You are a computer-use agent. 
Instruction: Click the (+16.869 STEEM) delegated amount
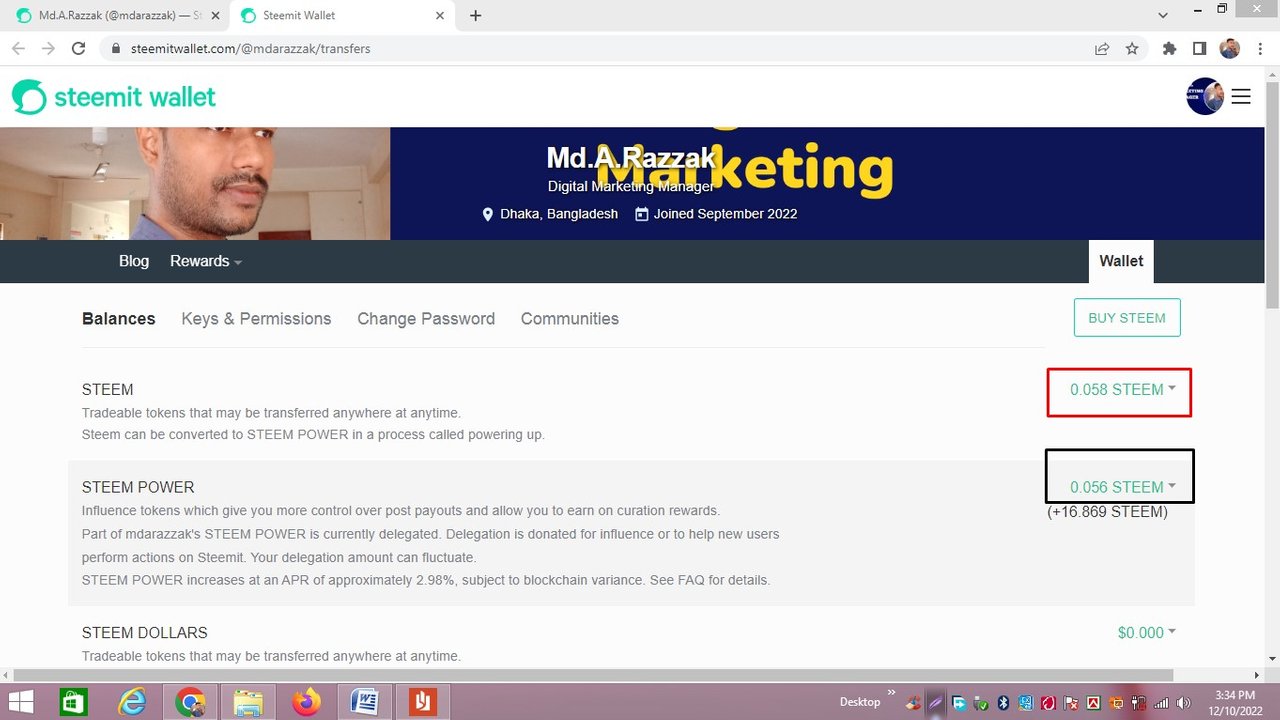pyautogui.click(x=1108, y=512)
